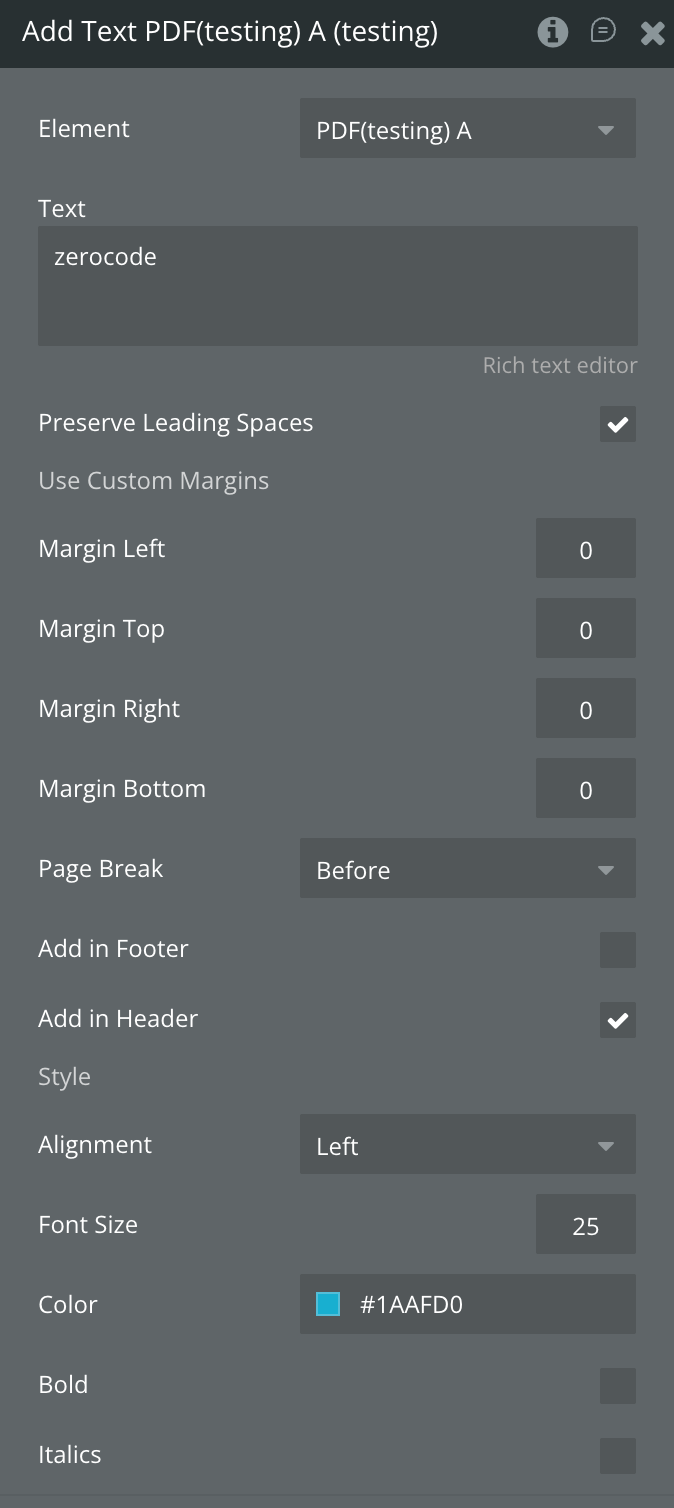This screenshot has width=674, height=1508.
Task: Click the Rich text editor link
Action: 559,366
